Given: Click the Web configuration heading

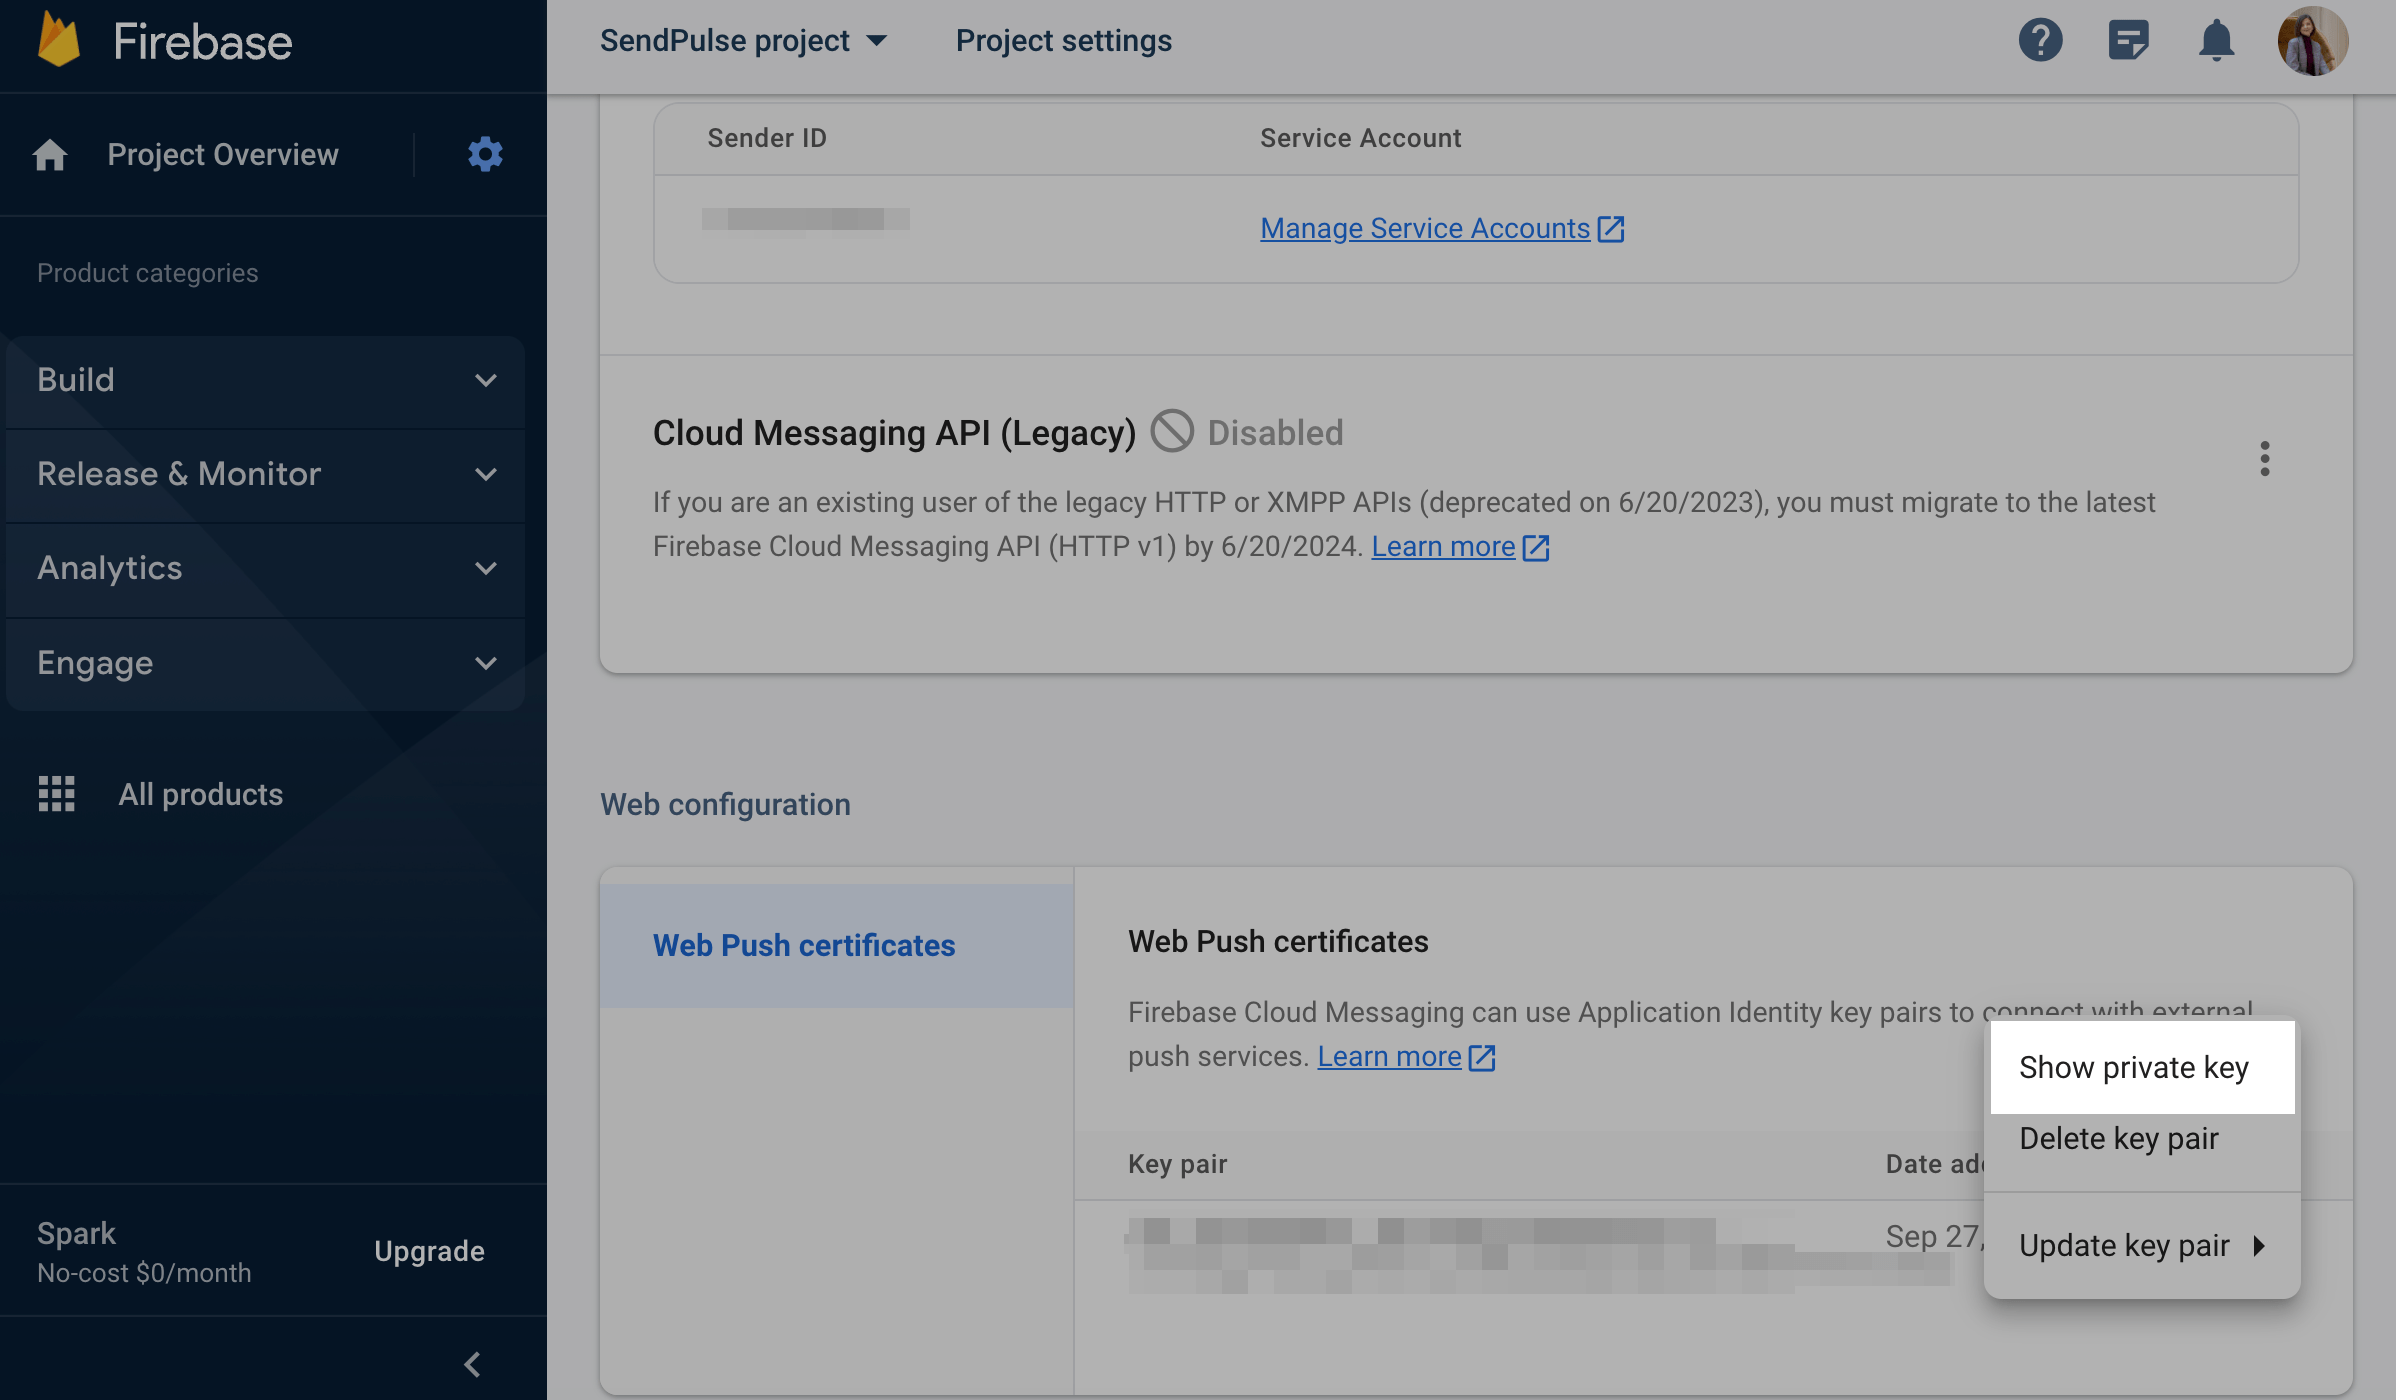Looking at the screenshot, I should [725, 804].
